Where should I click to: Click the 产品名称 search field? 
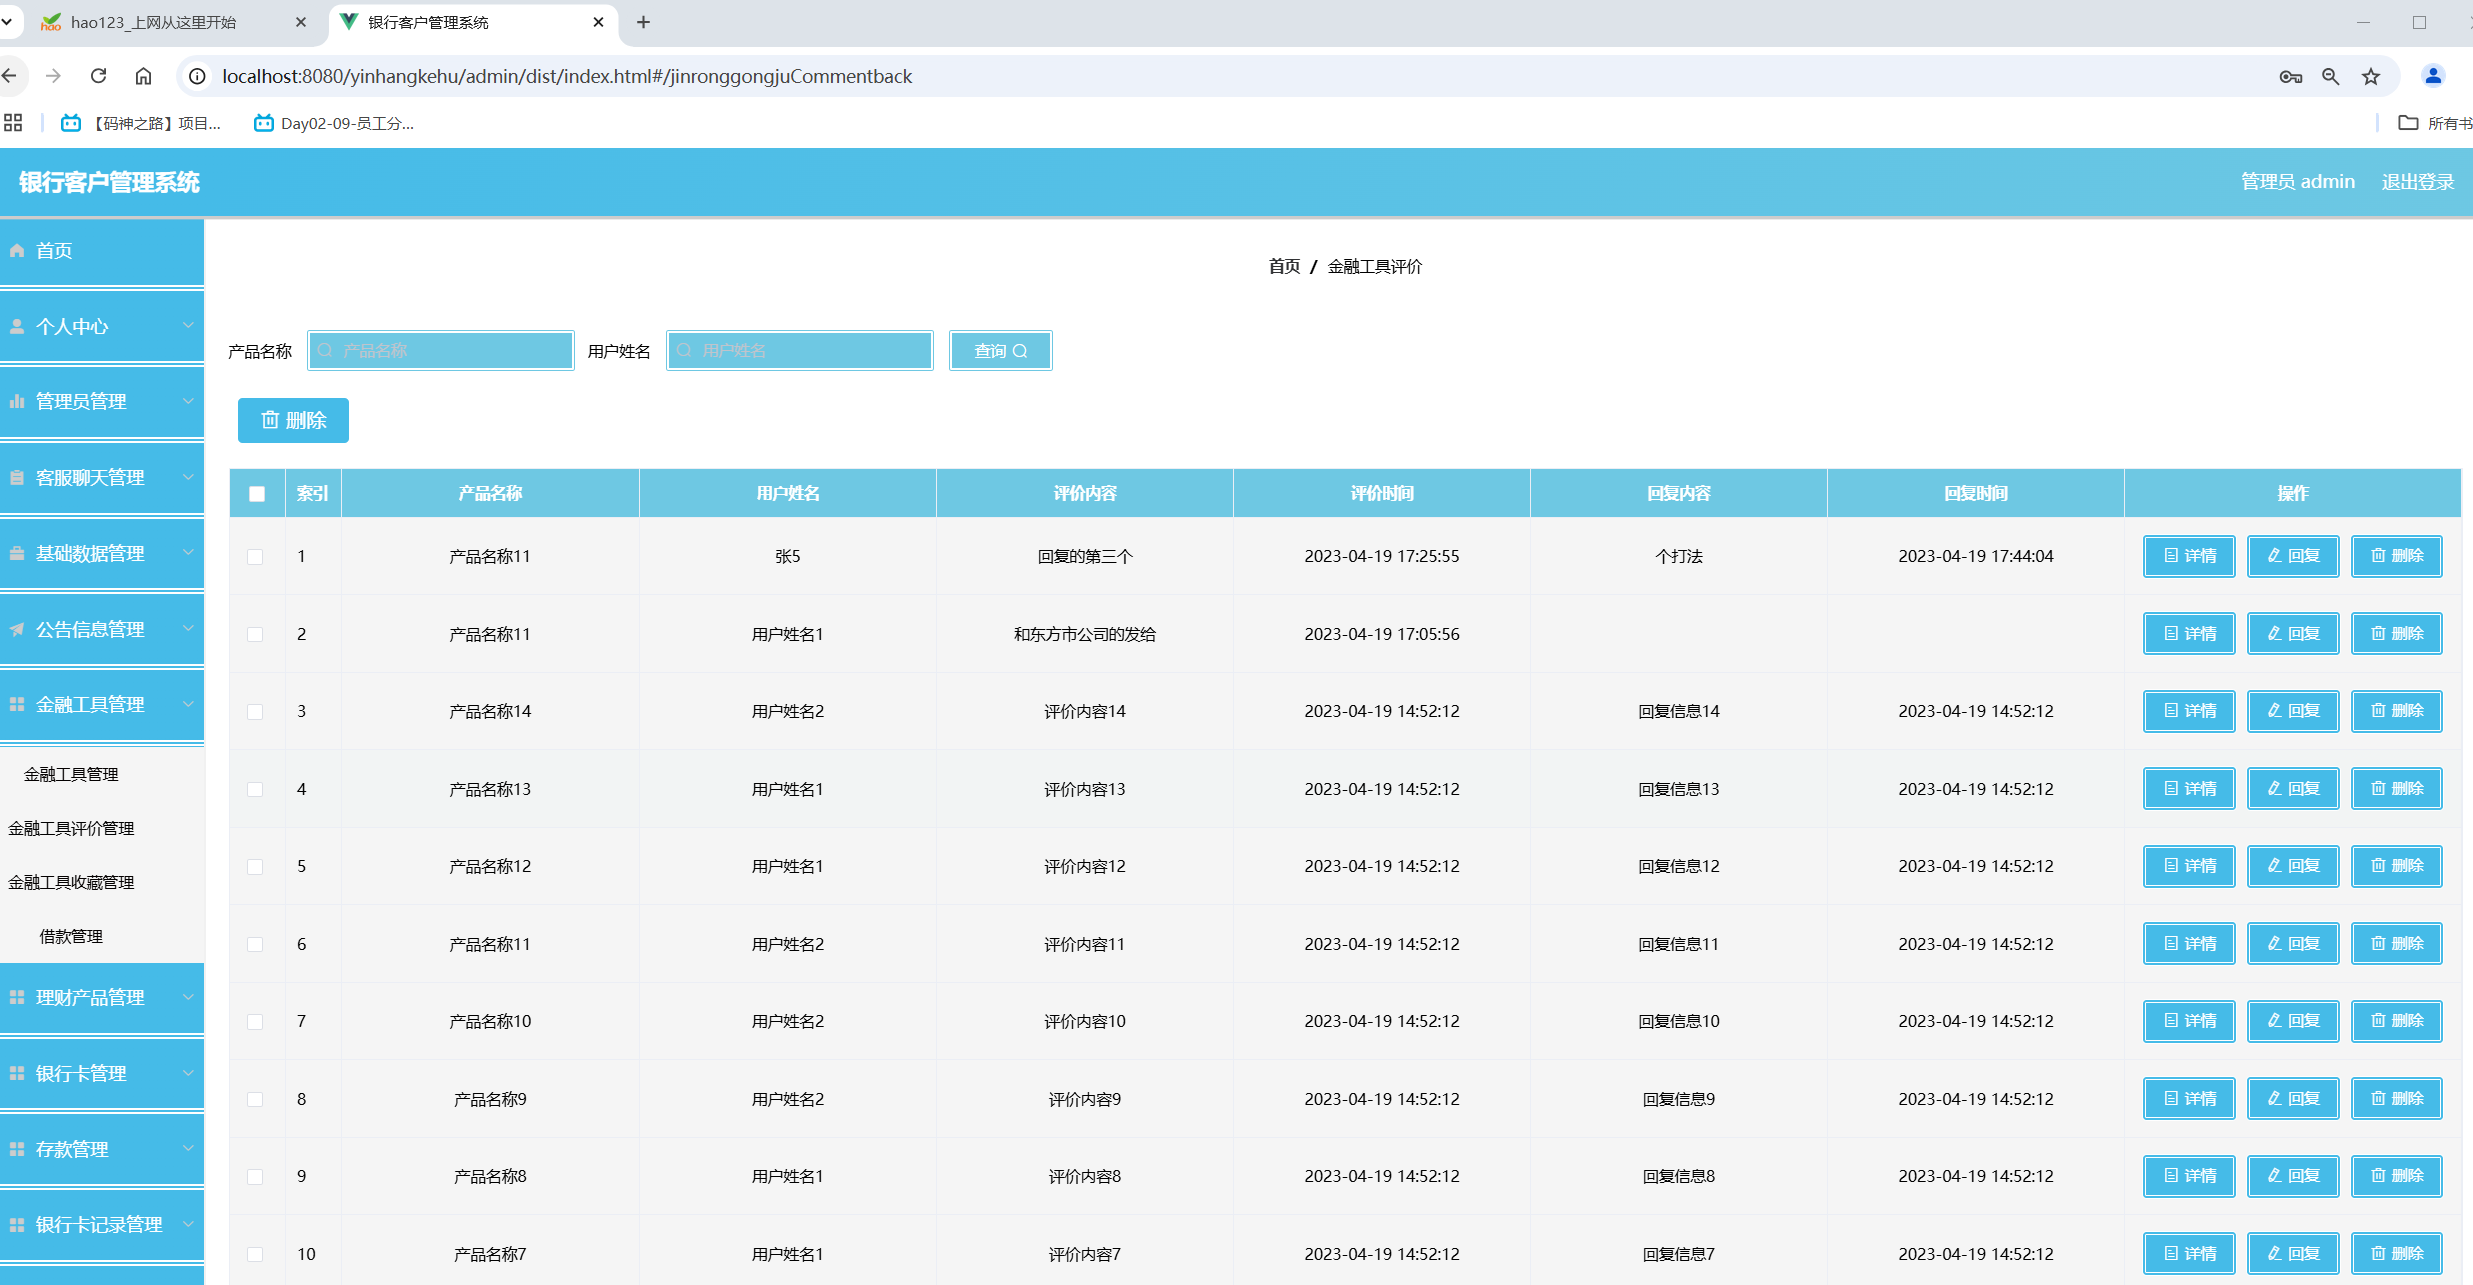(441, 350)
